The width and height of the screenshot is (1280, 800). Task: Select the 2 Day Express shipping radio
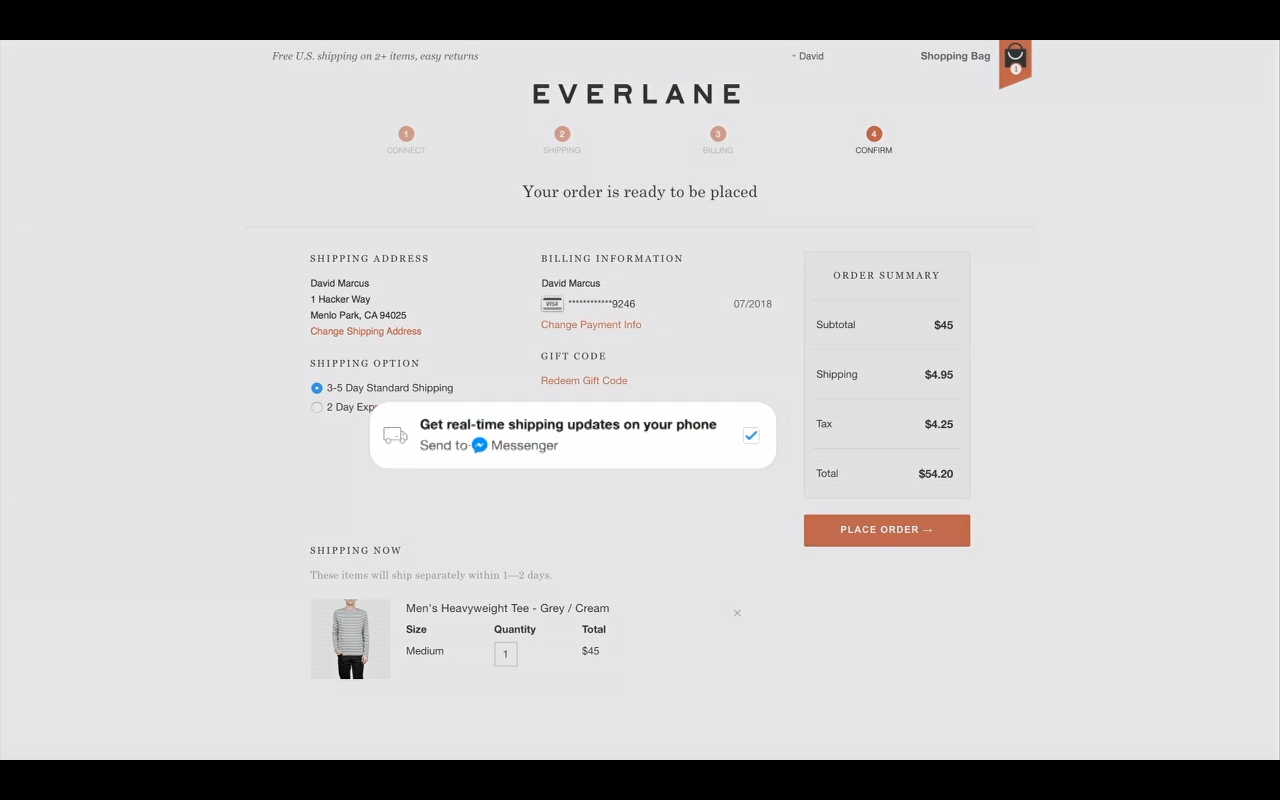[317, 407]
